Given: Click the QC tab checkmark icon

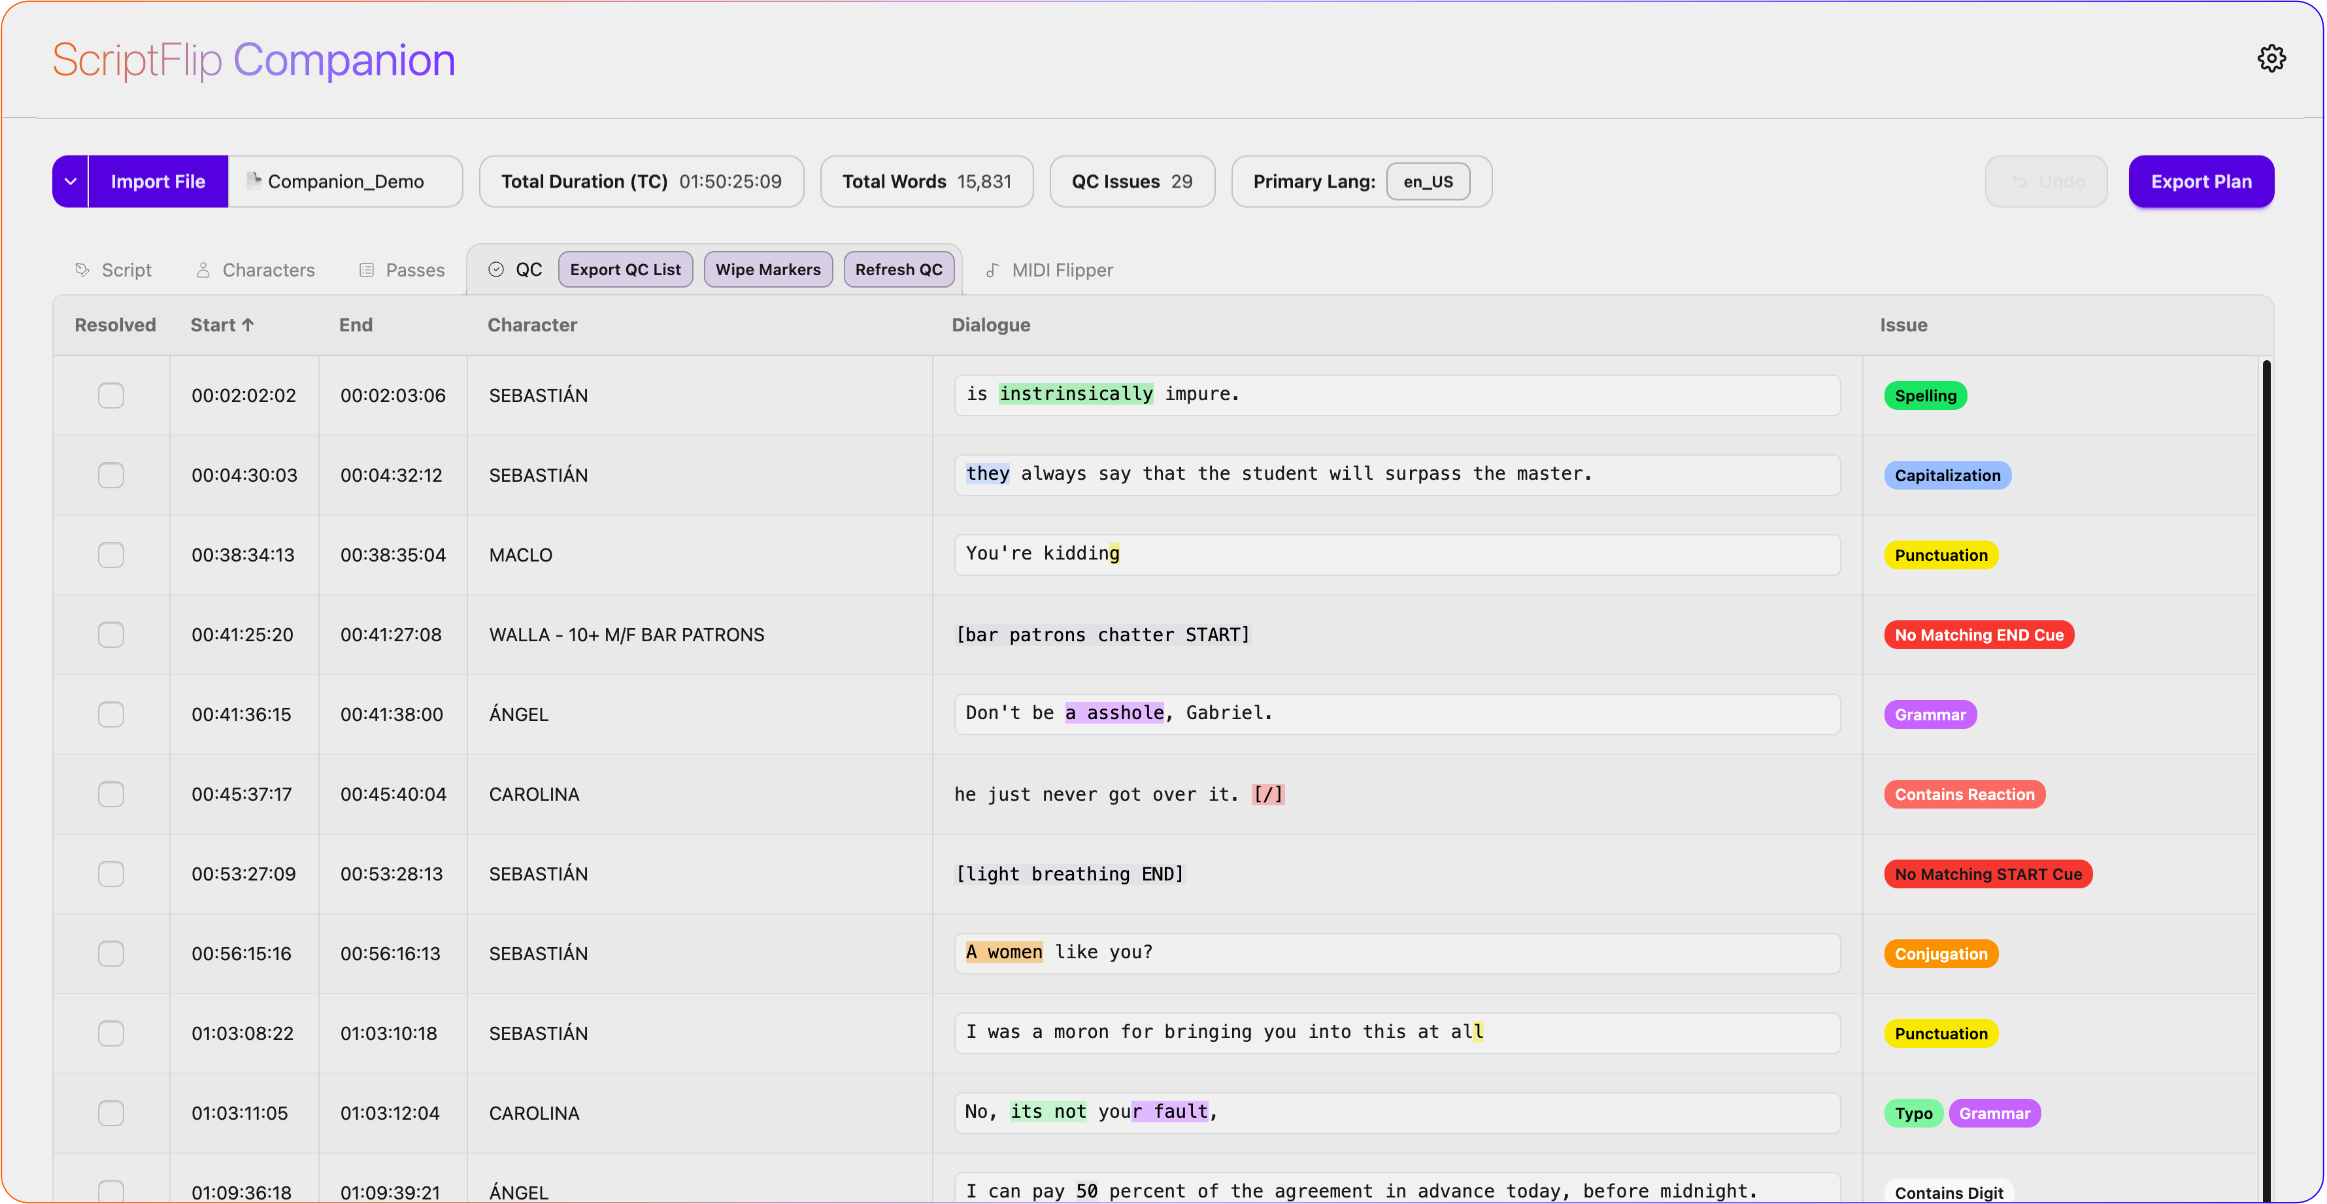Looking at the screenshot, I should pyautogui.click(x=496, y=270).
